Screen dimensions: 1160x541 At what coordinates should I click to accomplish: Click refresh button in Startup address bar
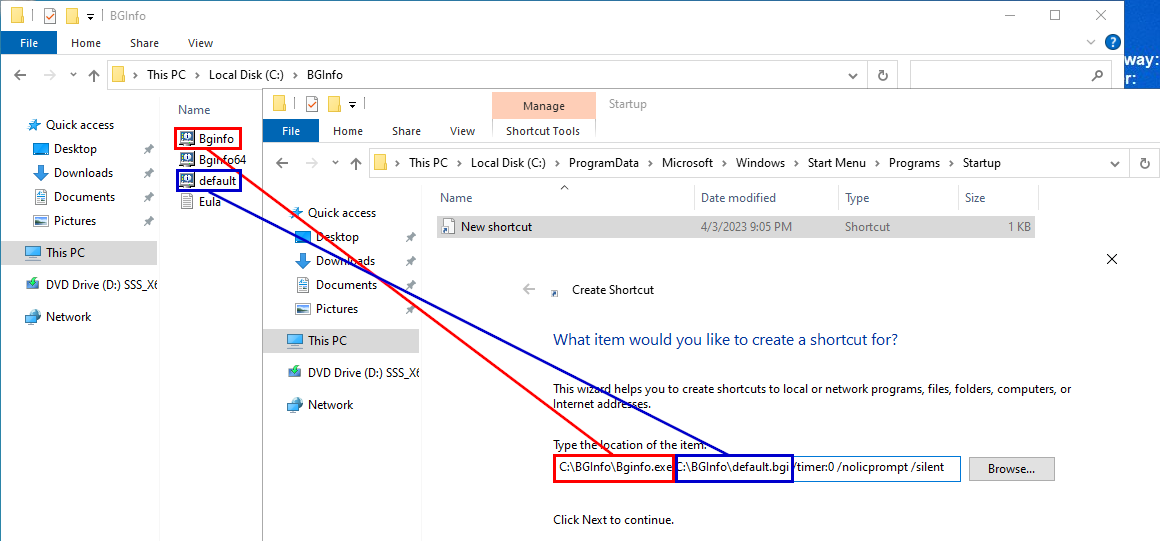pyautogui.click(x=1144, y=163)
